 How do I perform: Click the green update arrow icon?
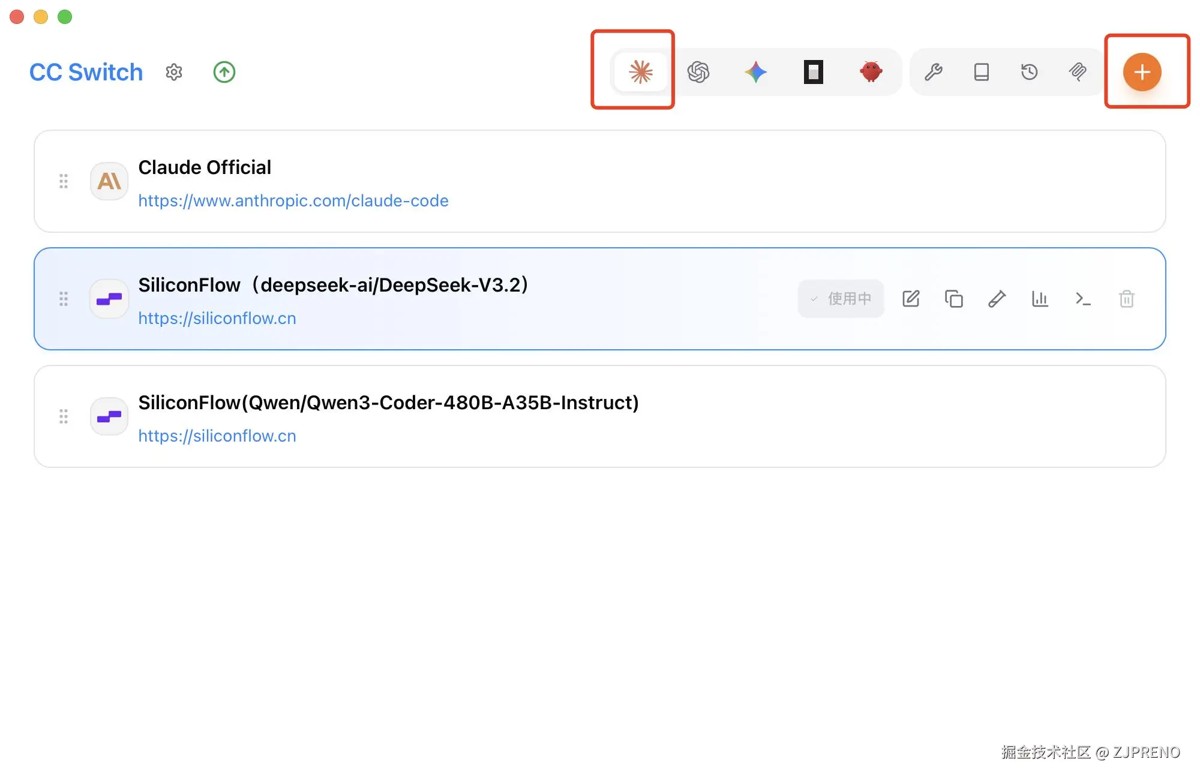coord(224,72)
